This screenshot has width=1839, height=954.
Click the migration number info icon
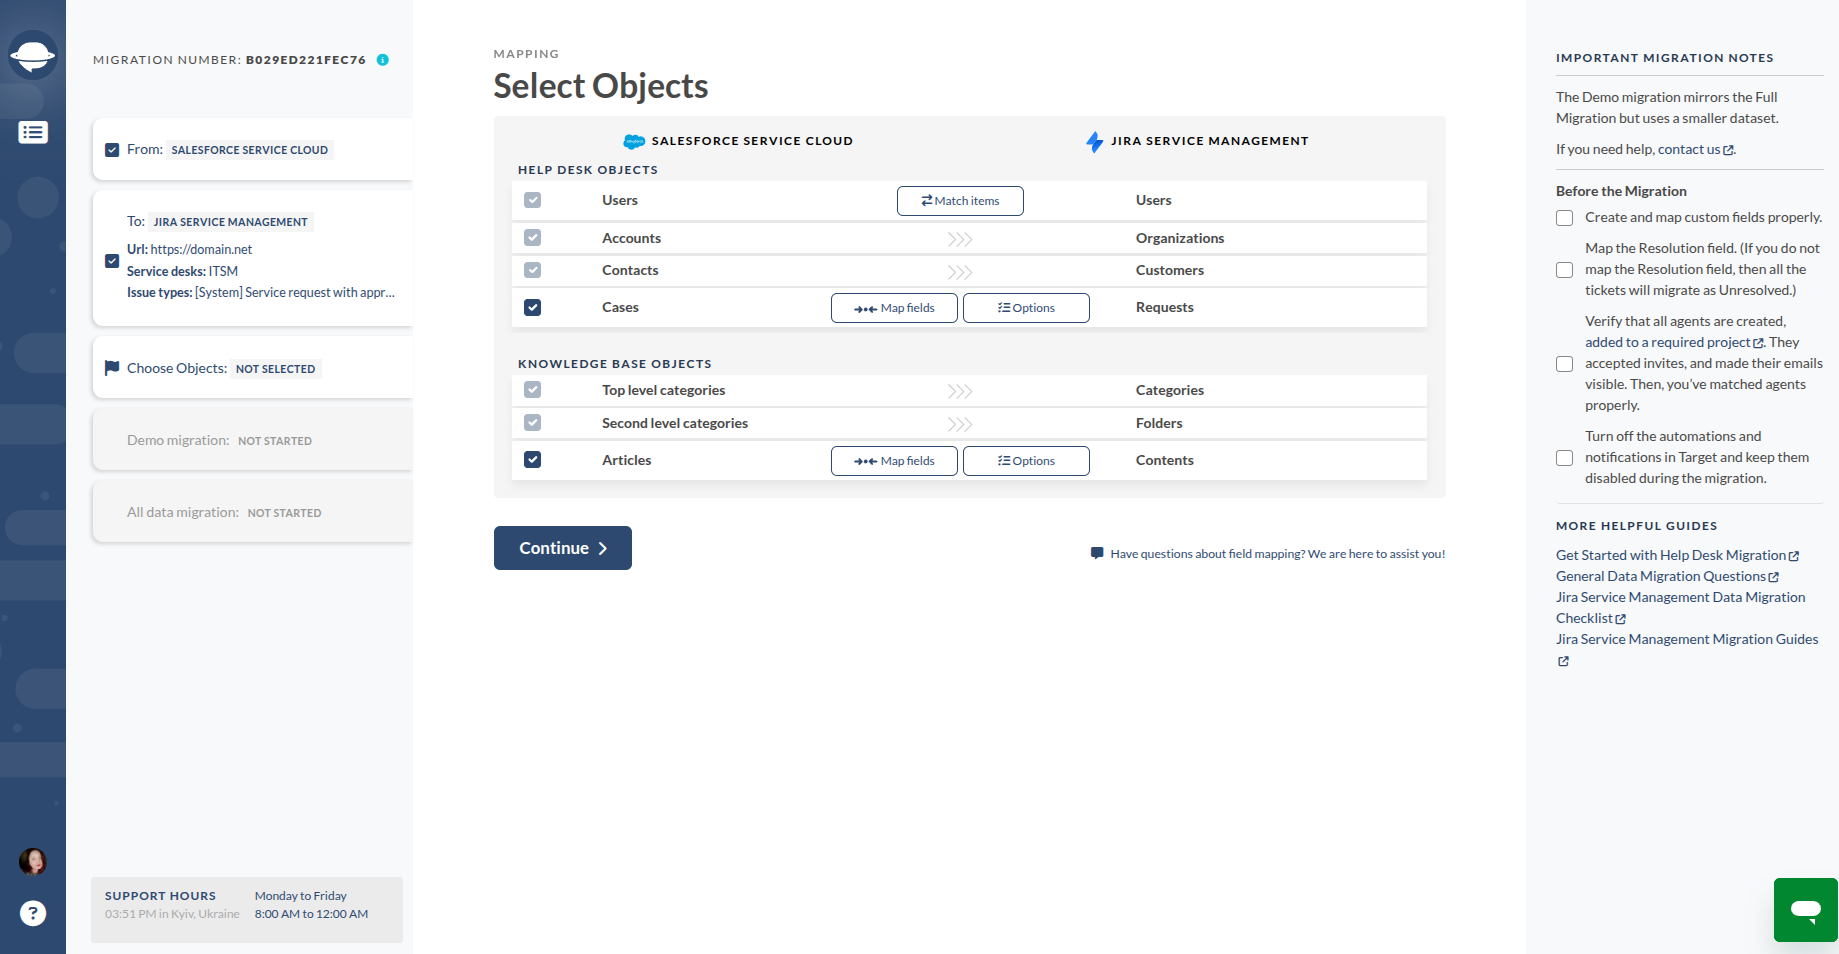[x=382, y=60]
